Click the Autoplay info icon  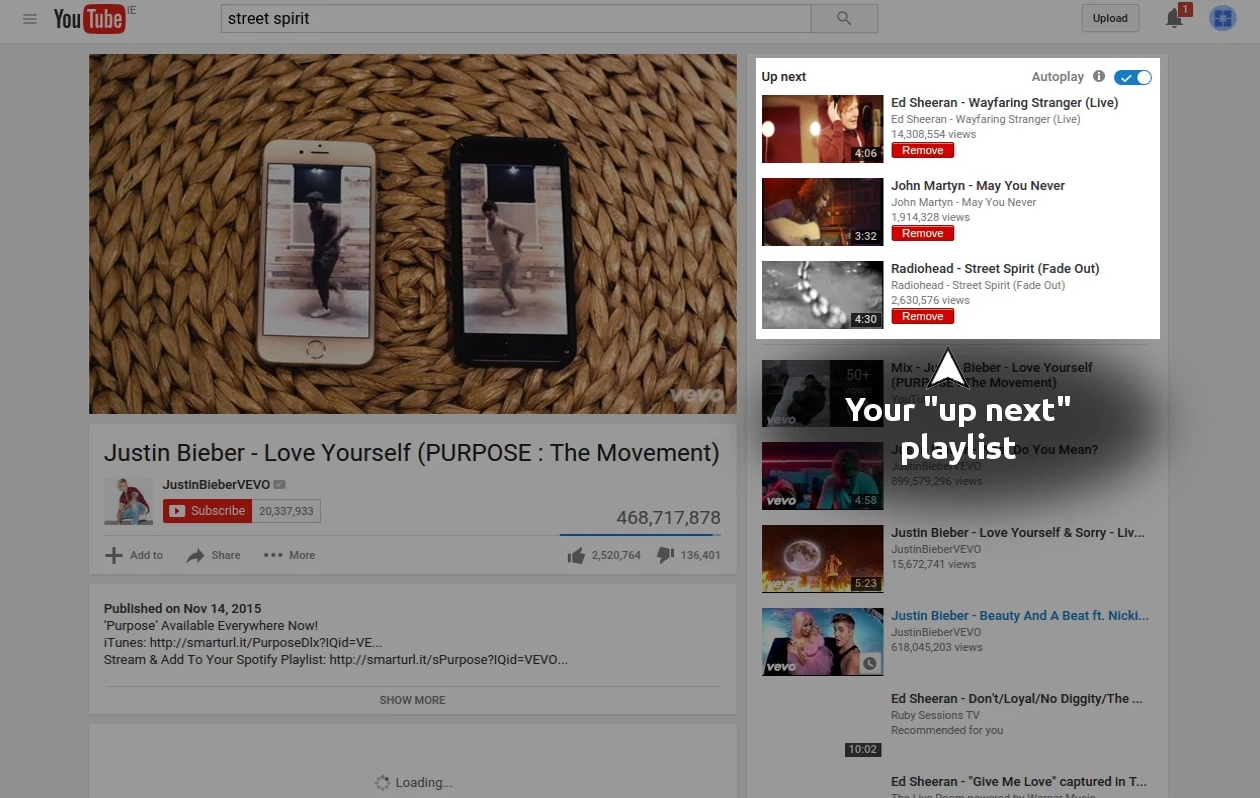pos(1098,77)
